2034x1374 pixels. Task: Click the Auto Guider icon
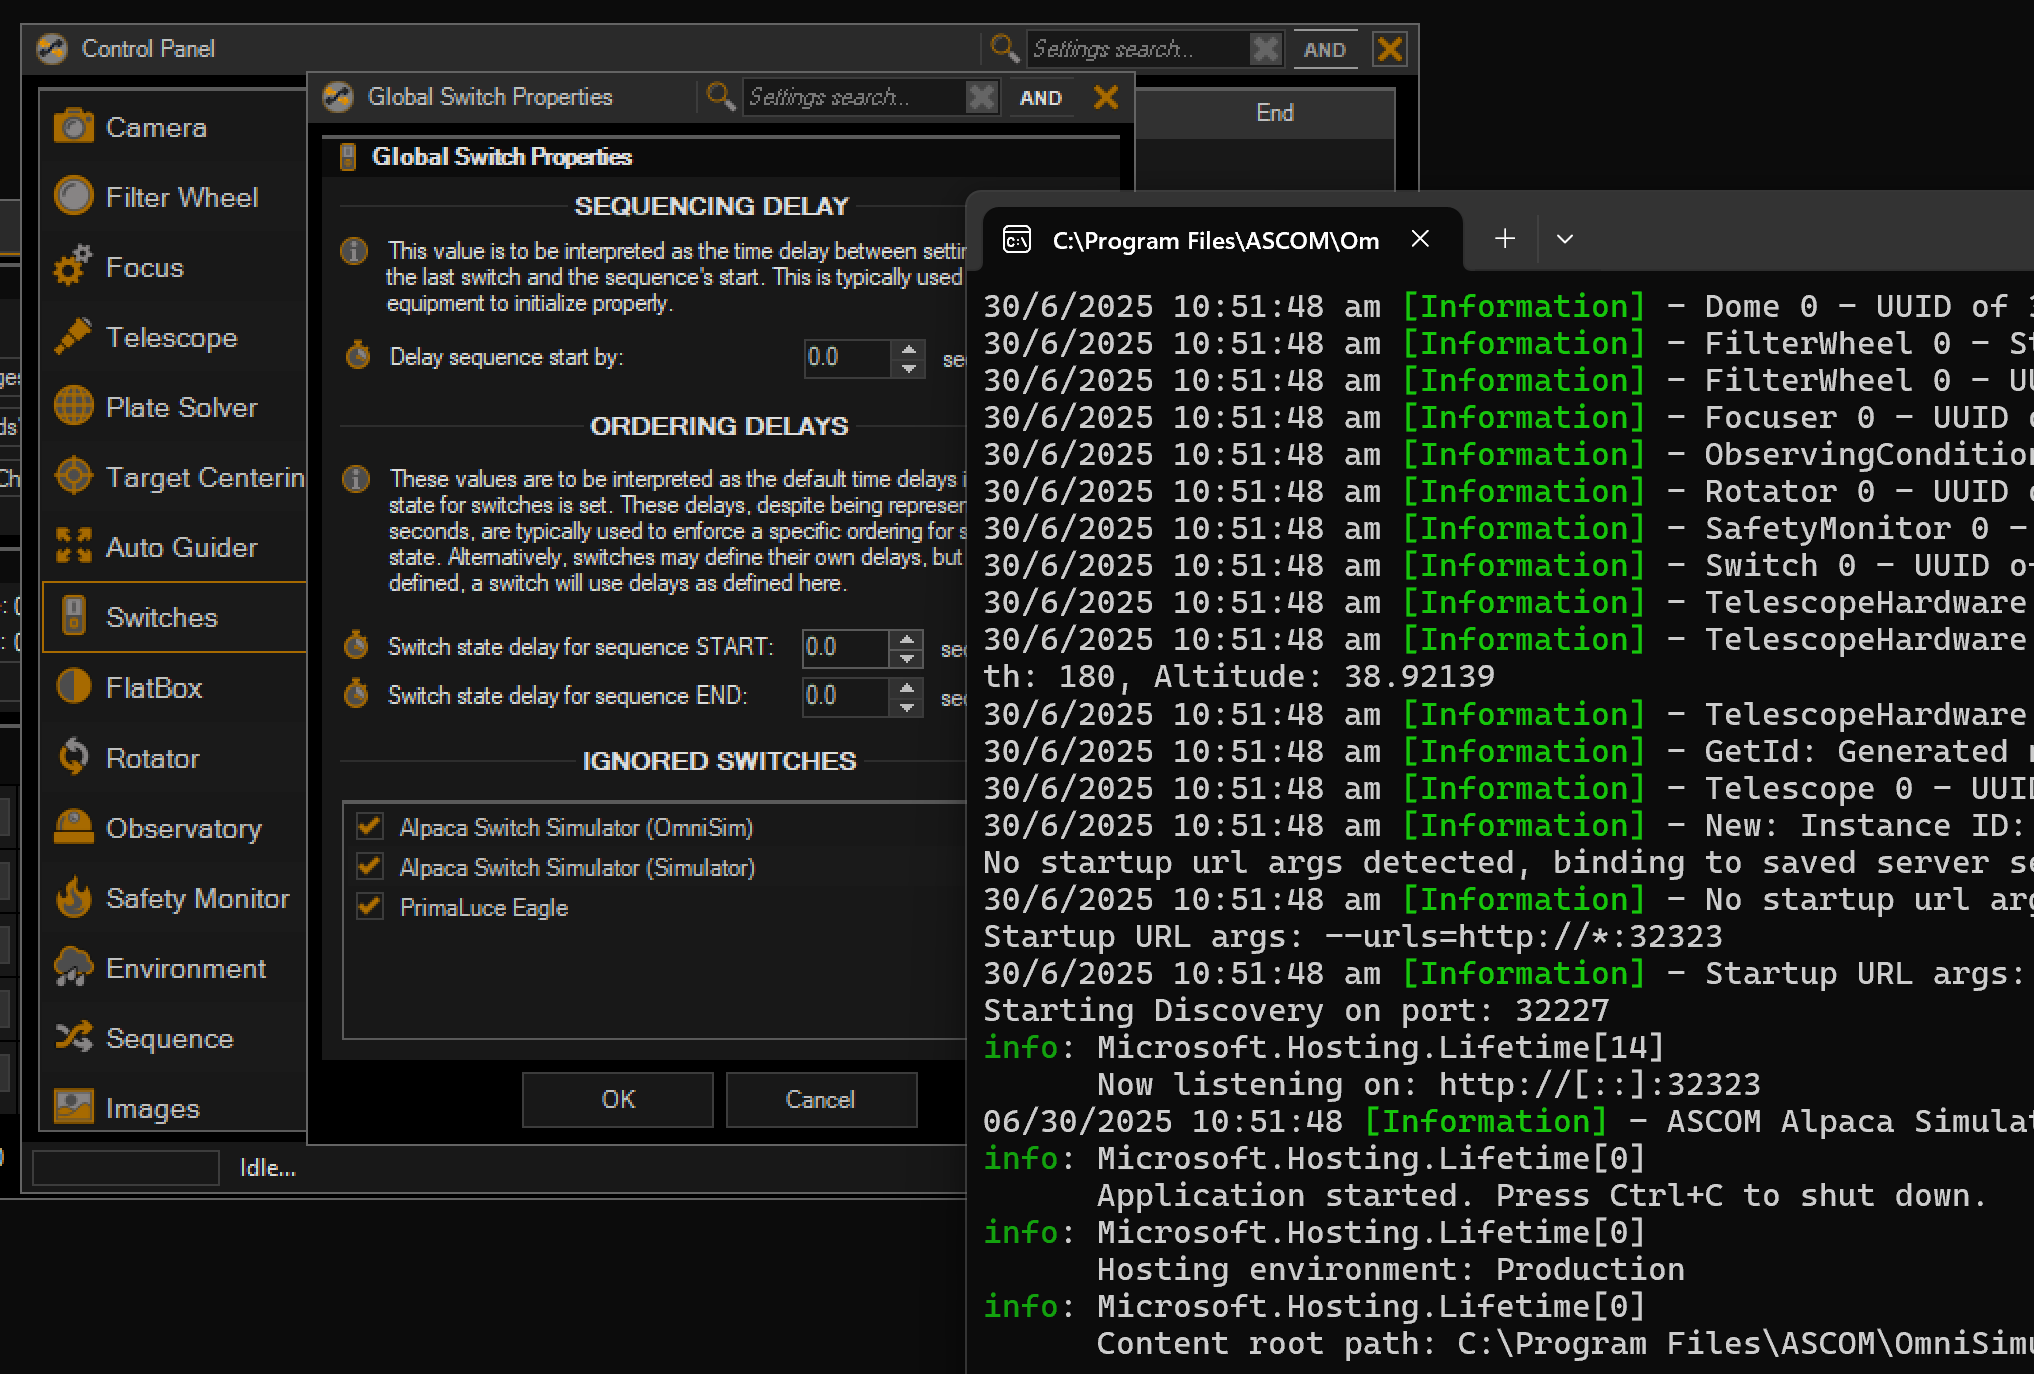[74, 547]
